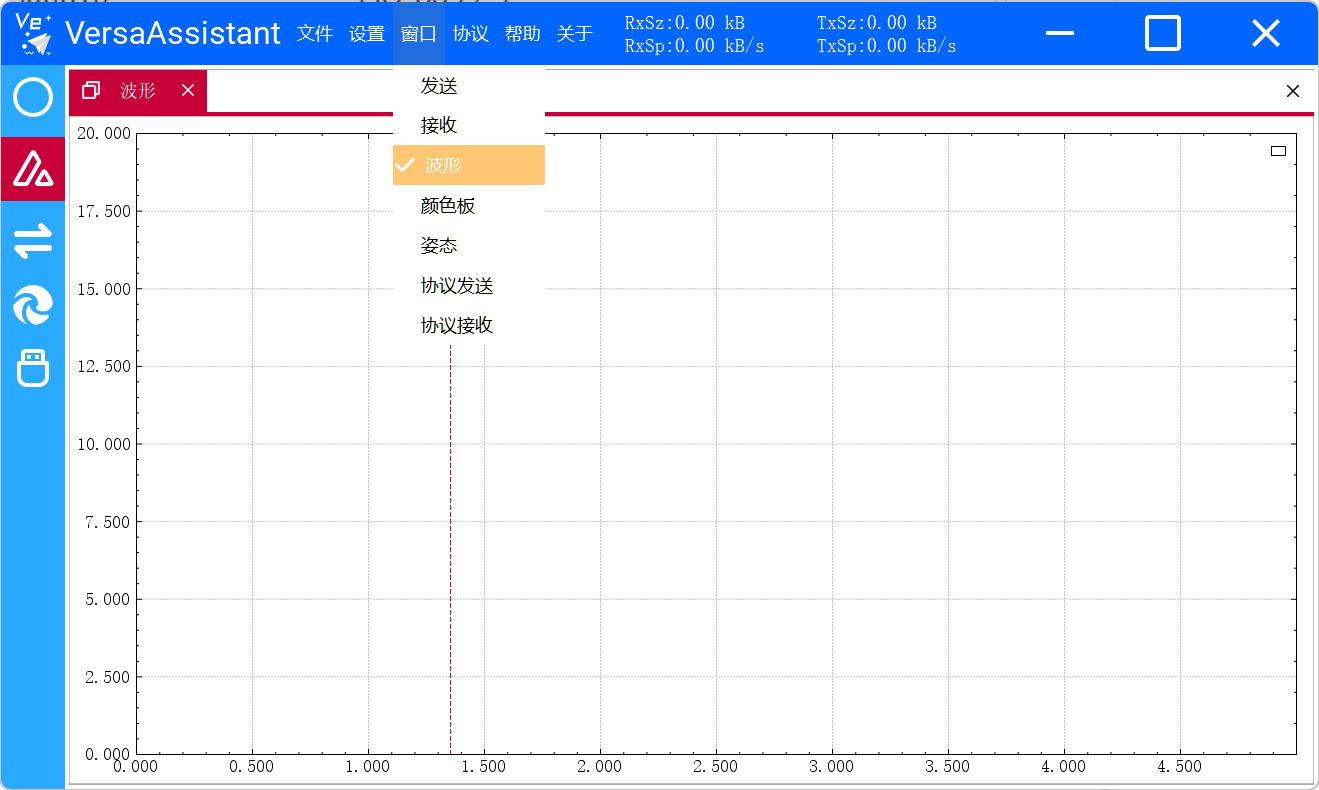Click the 帮助 menu item
The width and height of the screenshot is (1319, 790).
coord(523,34)
